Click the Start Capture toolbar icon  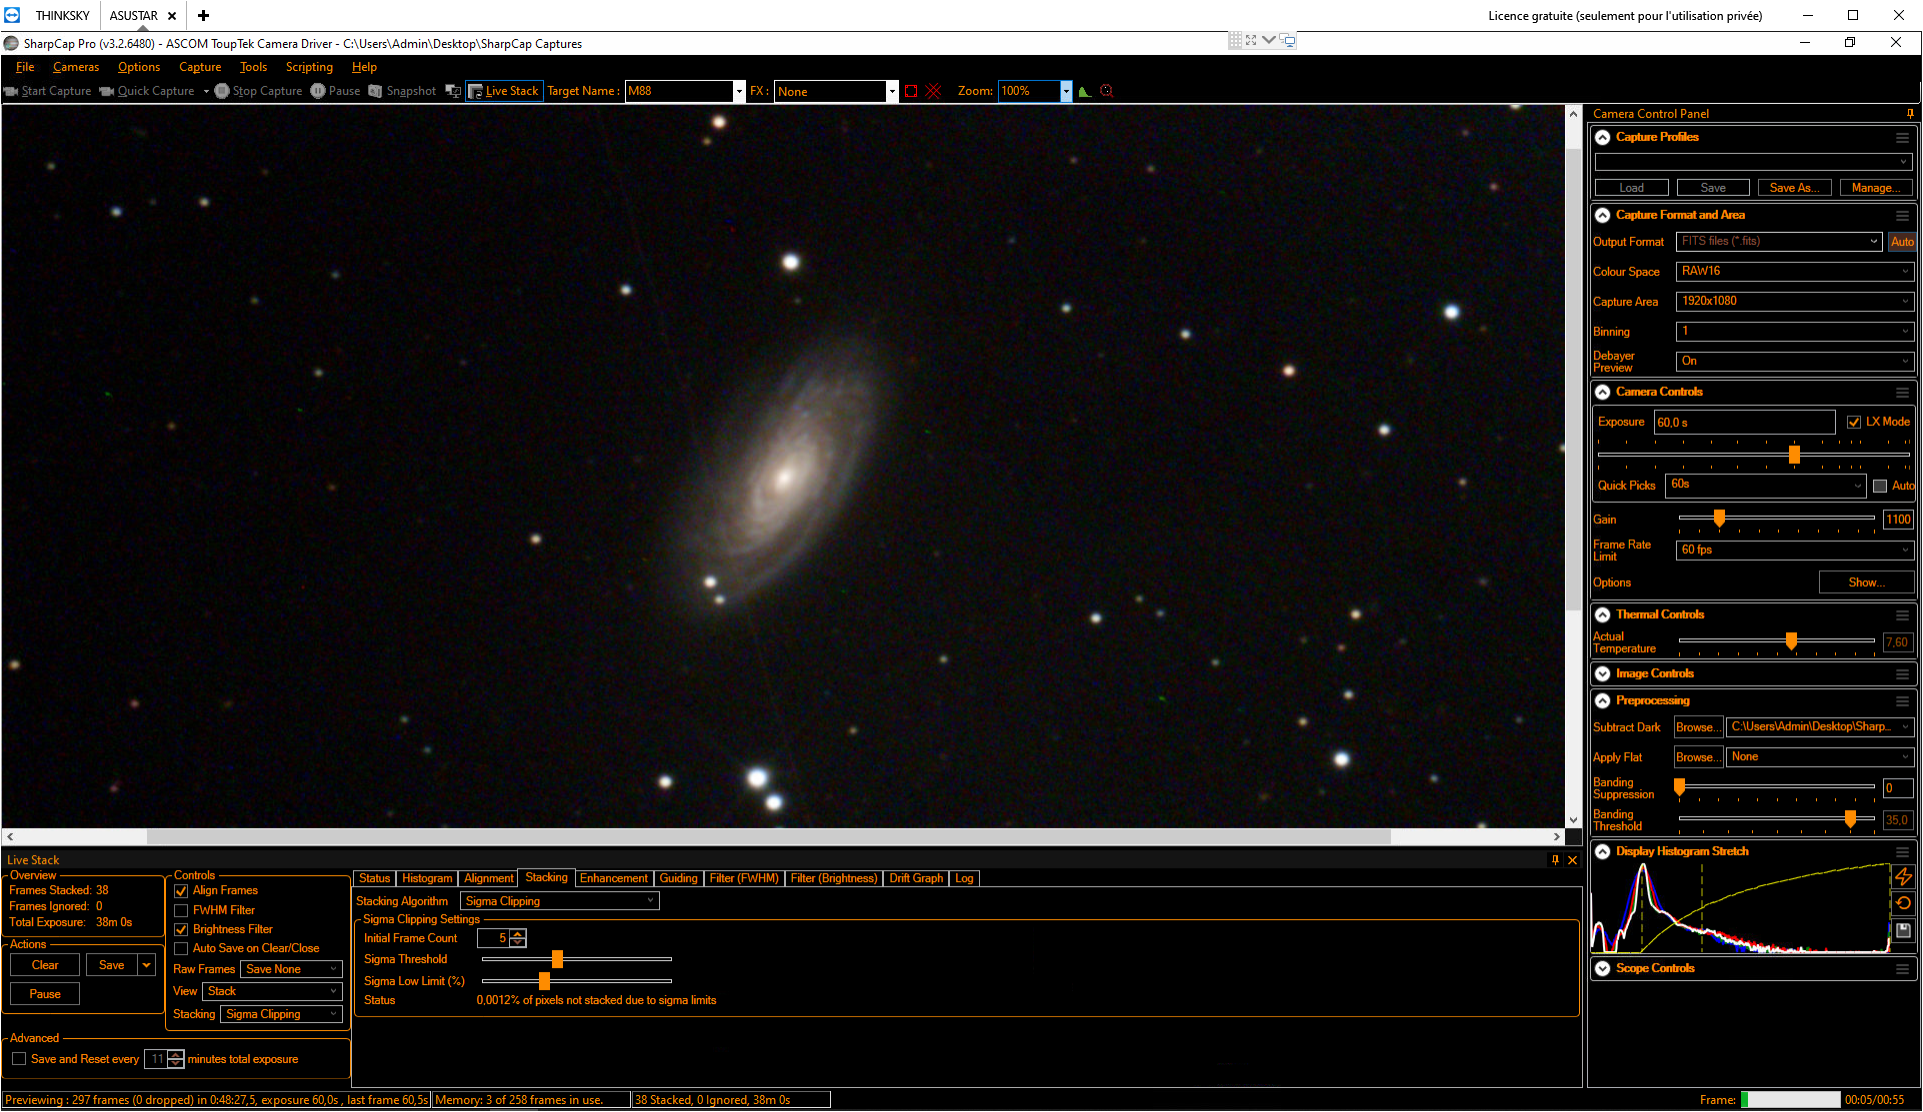point(11,91)
